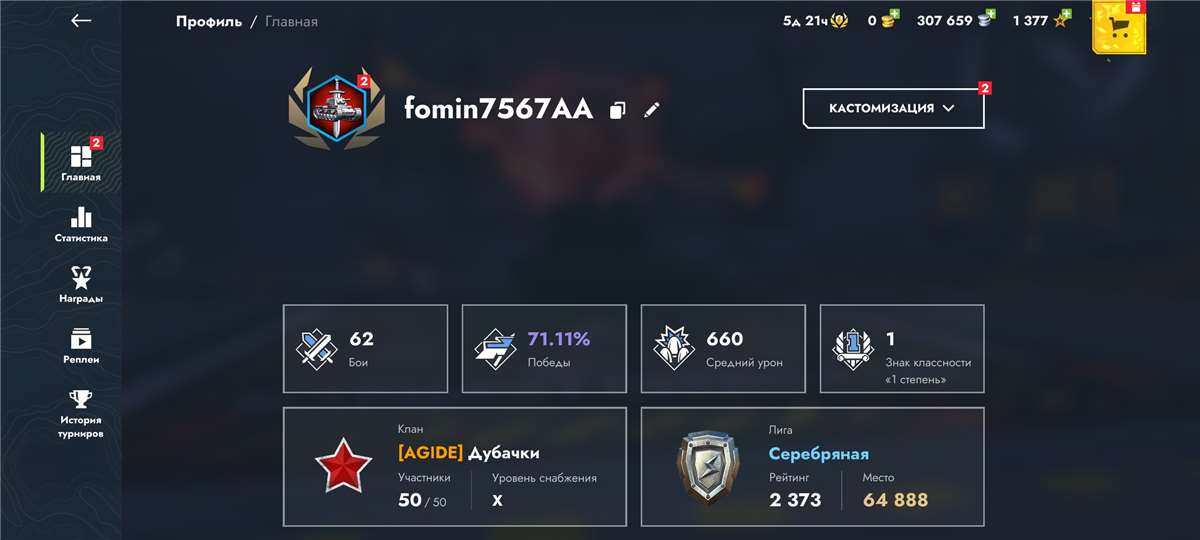Go back with the arrow icon

(x=81, y=21)
